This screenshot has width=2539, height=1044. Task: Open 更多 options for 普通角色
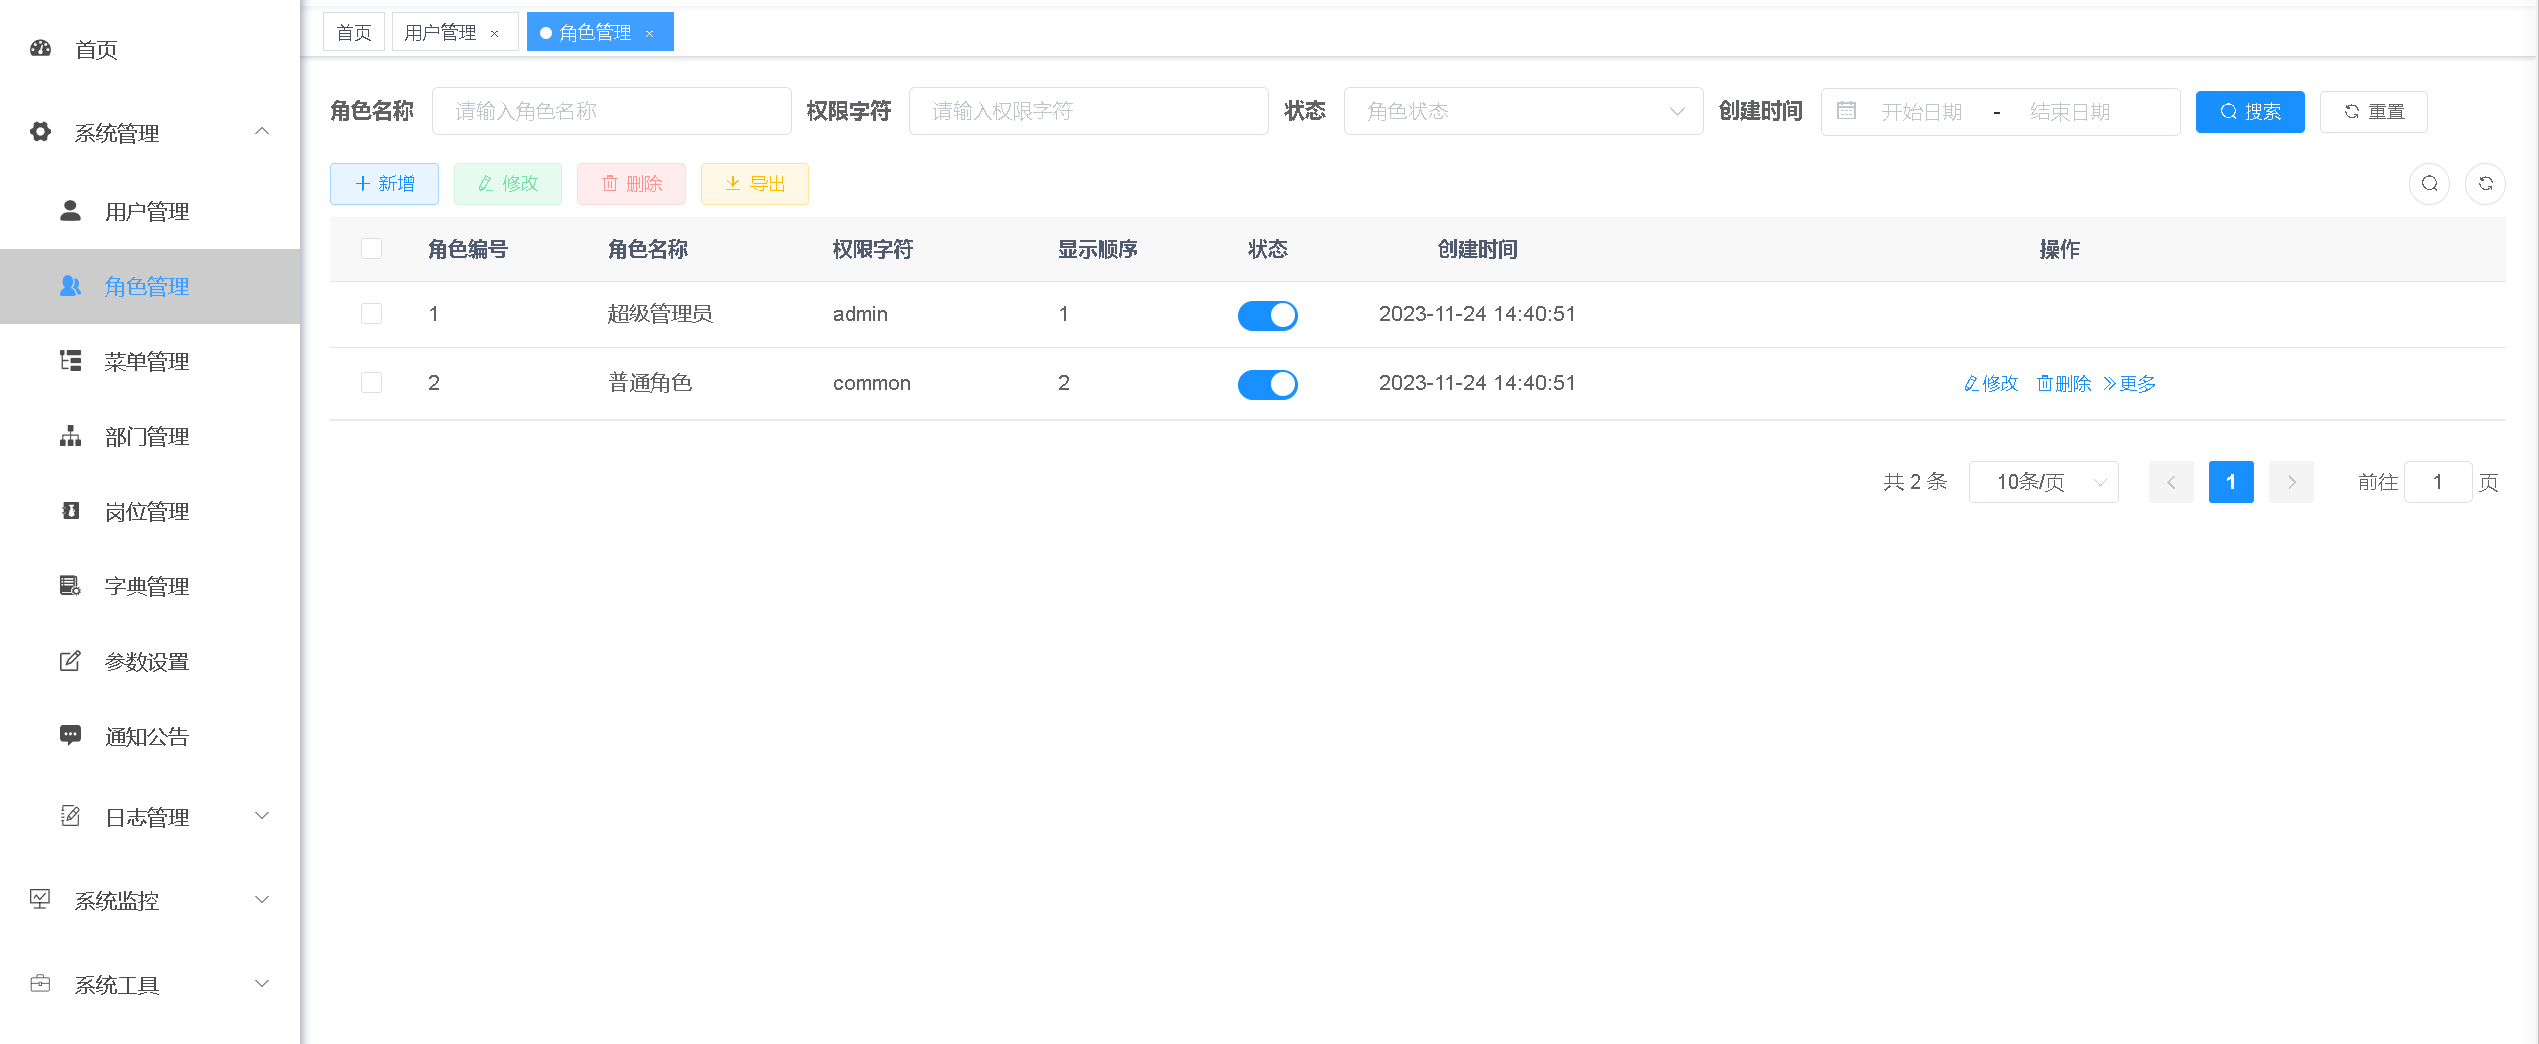tap(2129, 383)
